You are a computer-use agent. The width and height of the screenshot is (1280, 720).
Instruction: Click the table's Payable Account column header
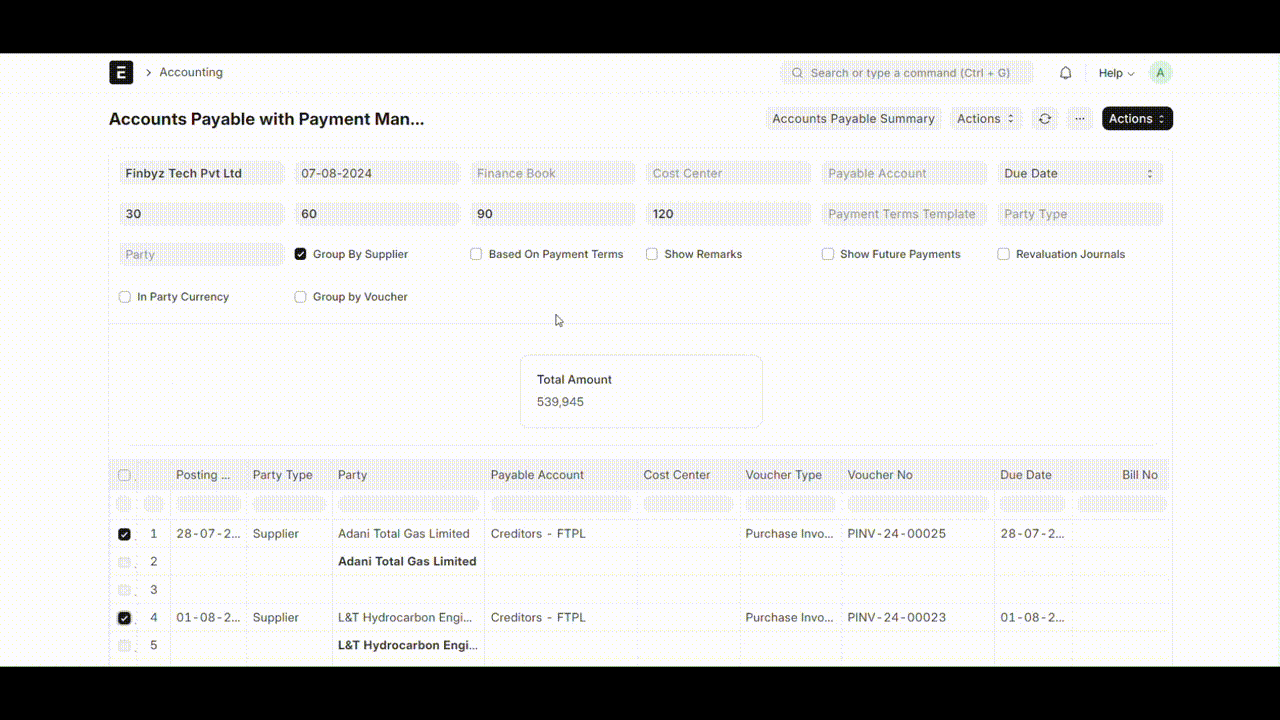coord(561,475)
